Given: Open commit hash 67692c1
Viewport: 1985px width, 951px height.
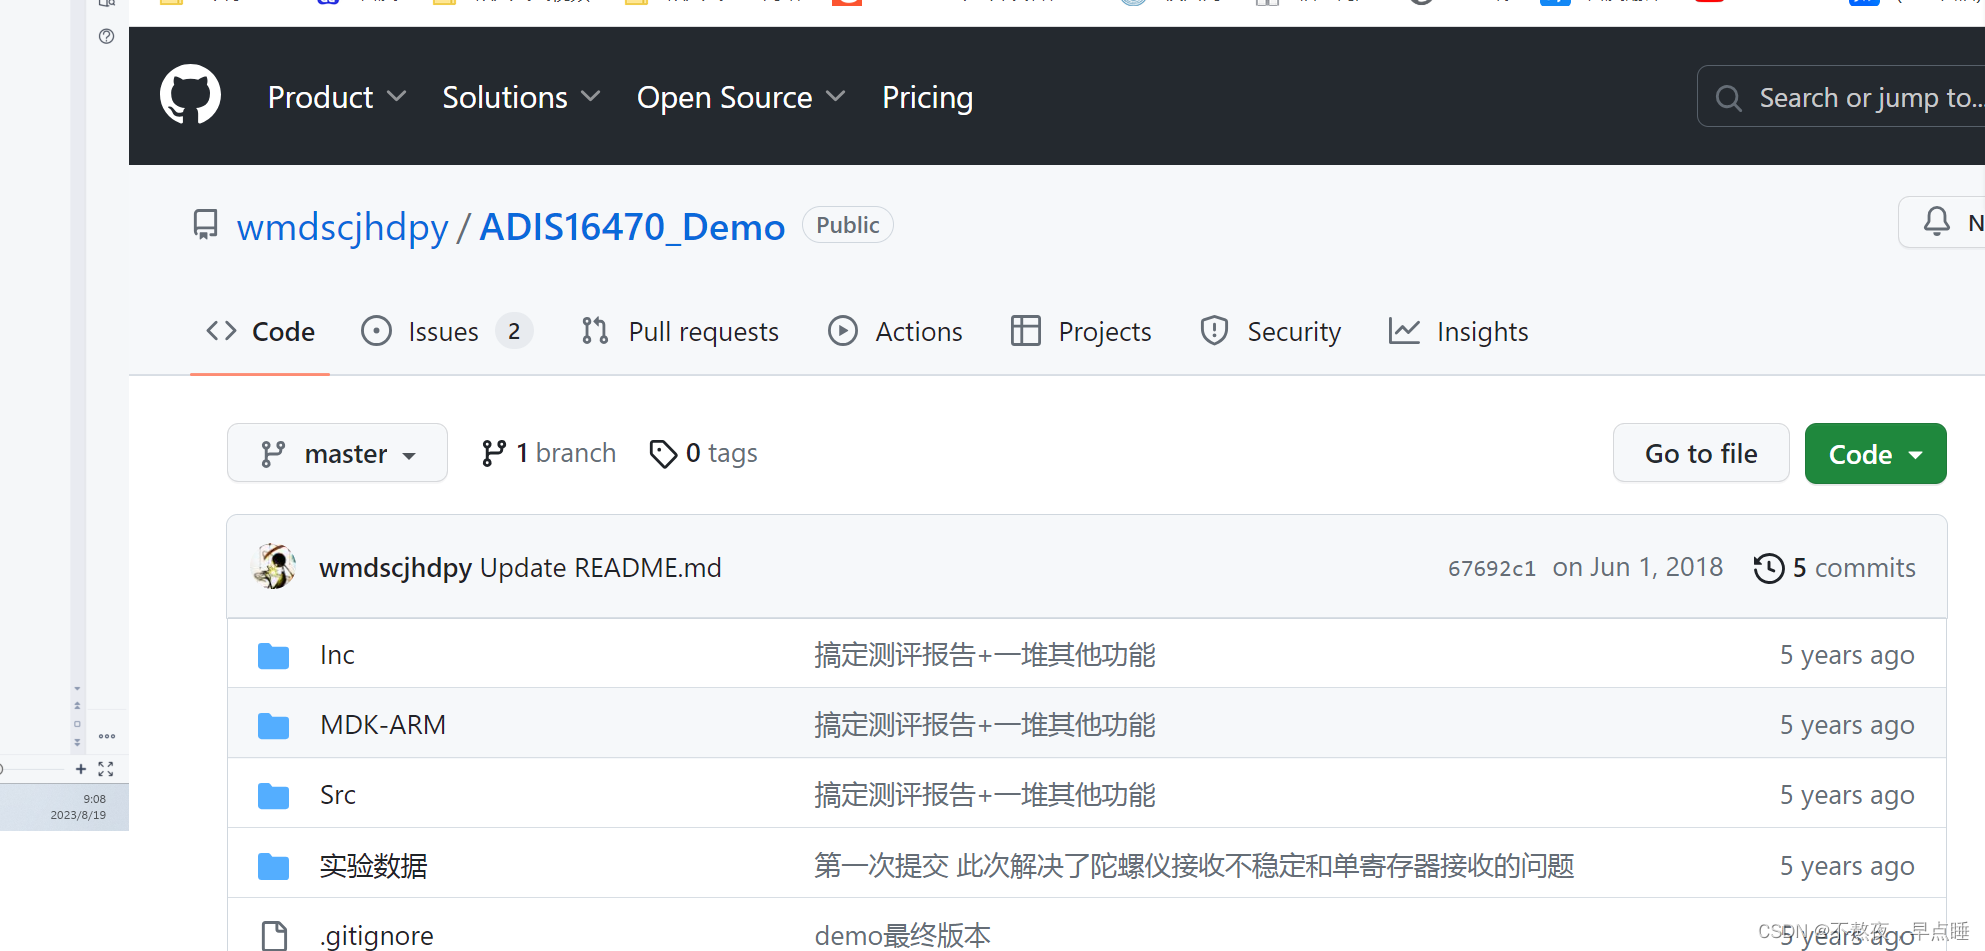Looking at the screenshot, I should click(1491, 568).
